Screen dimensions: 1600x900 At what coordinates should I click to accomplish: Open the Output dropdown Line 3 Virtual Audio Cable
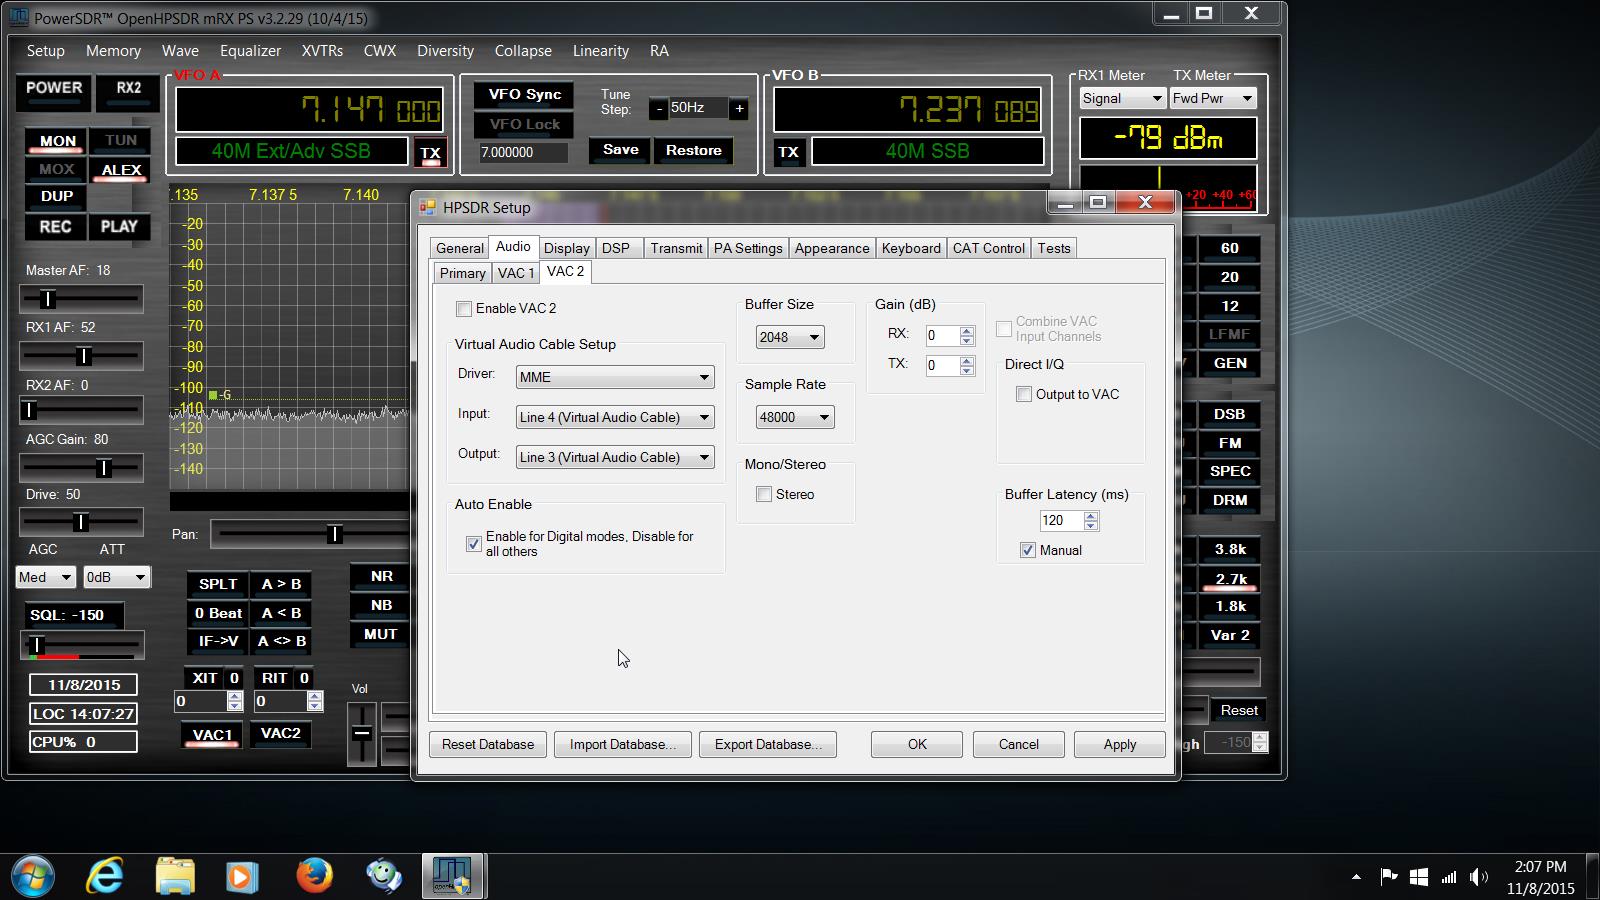tap(615, 457)
